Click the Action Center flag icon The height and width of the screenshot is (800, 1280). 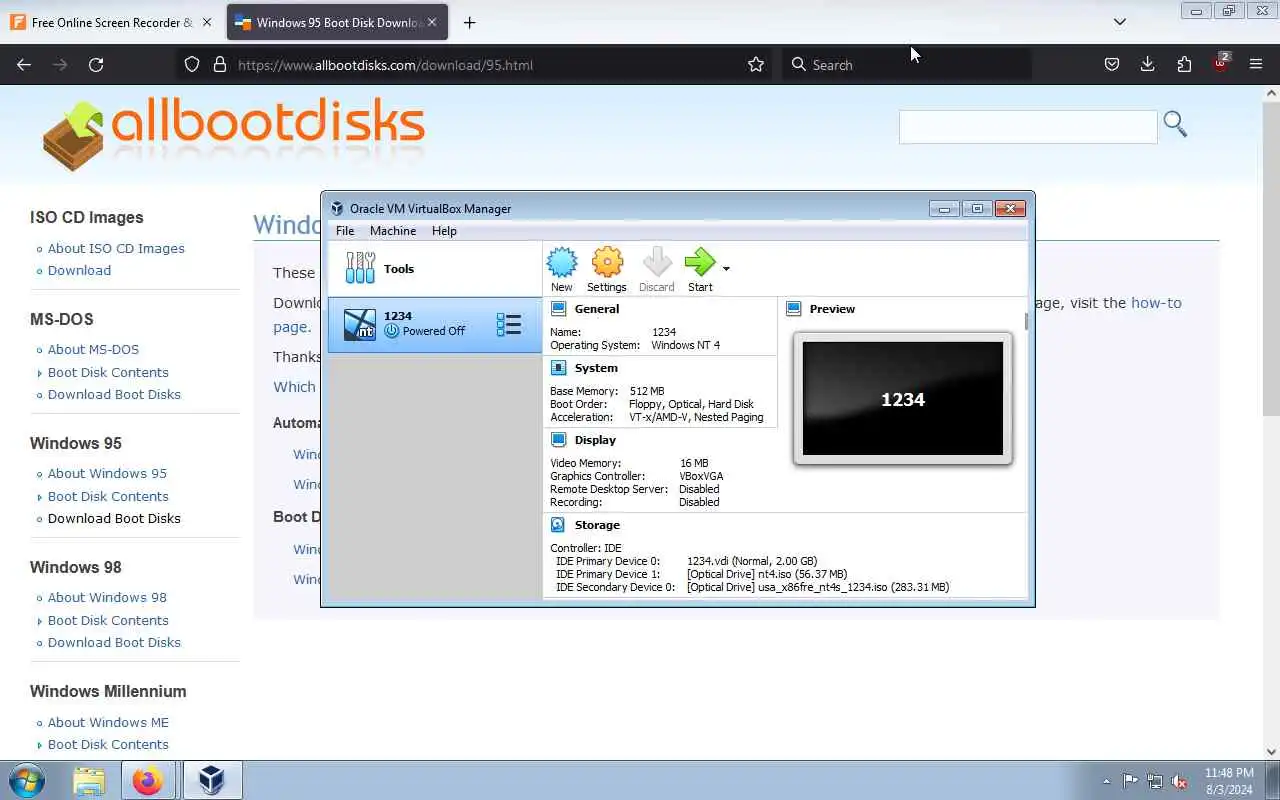[x=1130, y=781]
